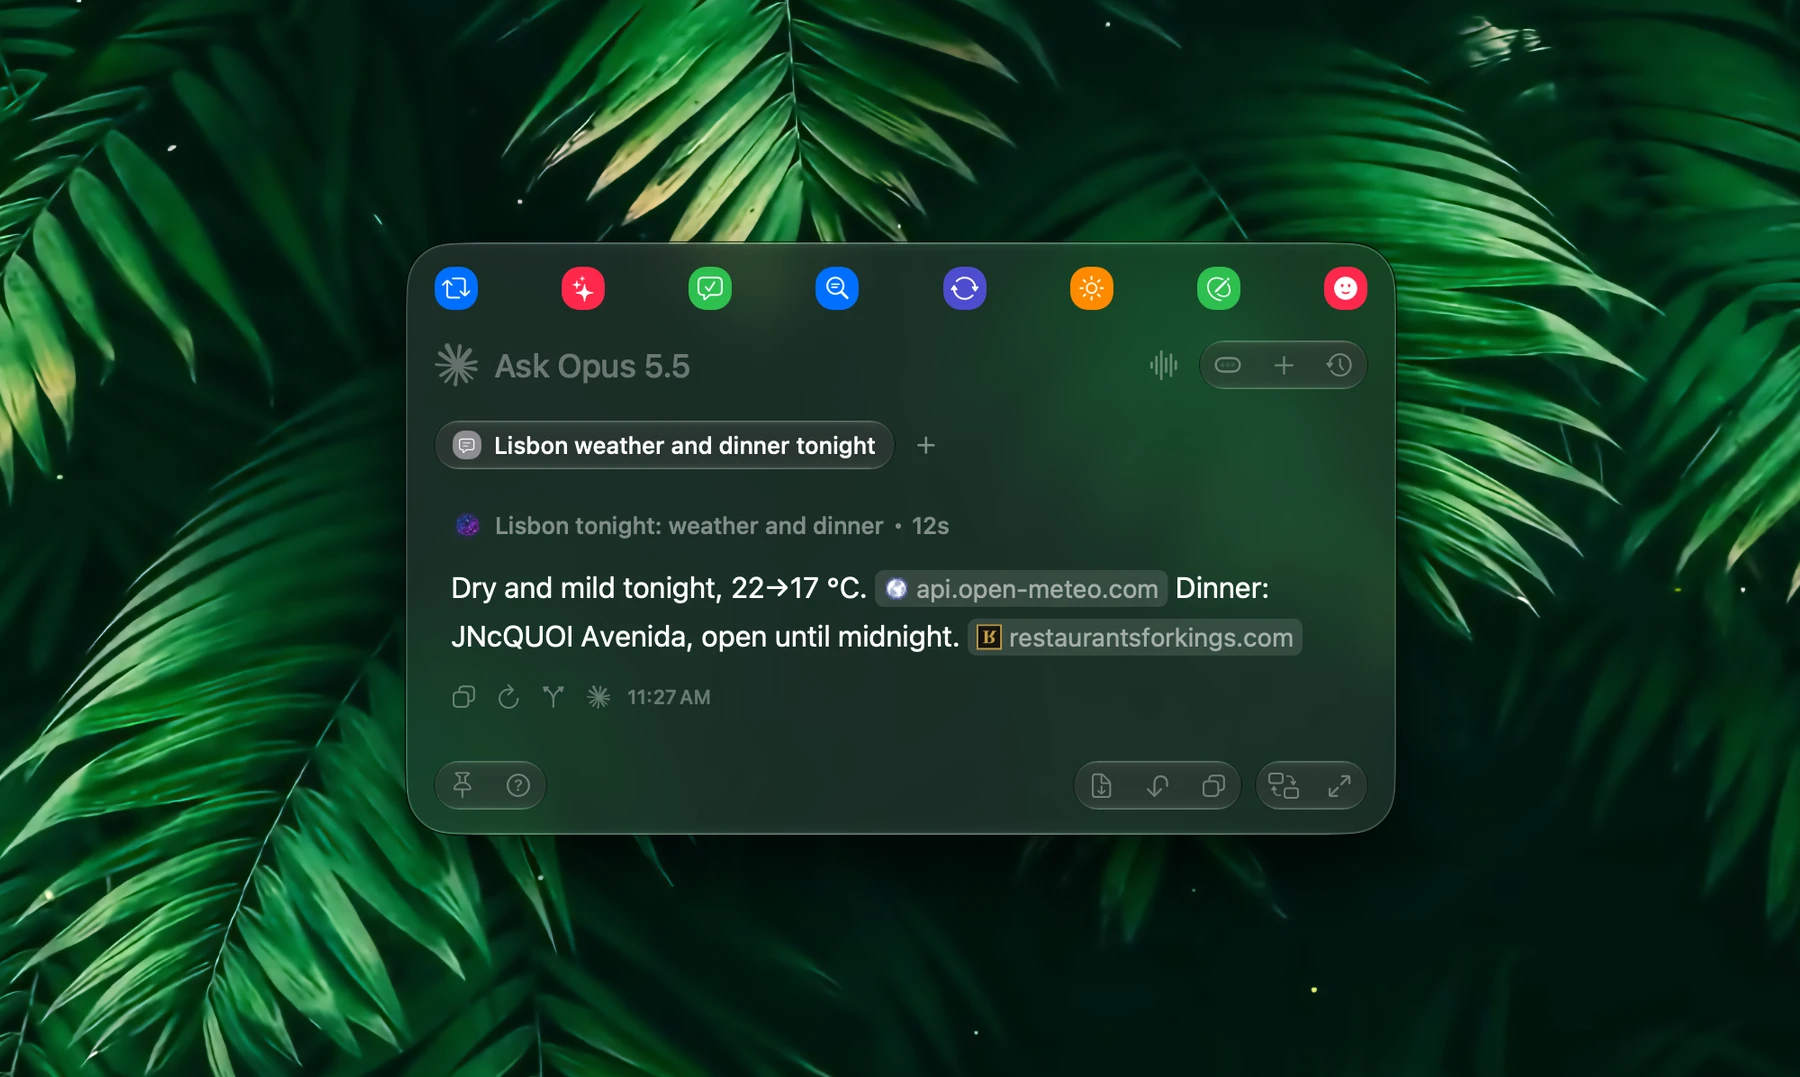The image size is (1800, 1077).
Task: Click the green compose pencil shortcut icon
Action: point(1218,288)
